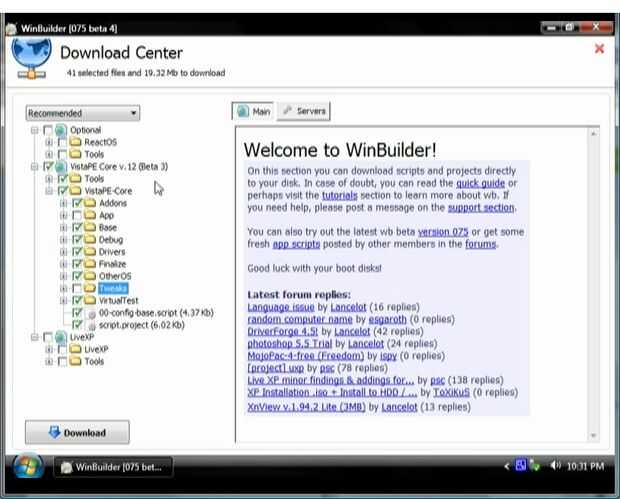
Task: Click the 00-config-base.script file icon
Action: 91,313
